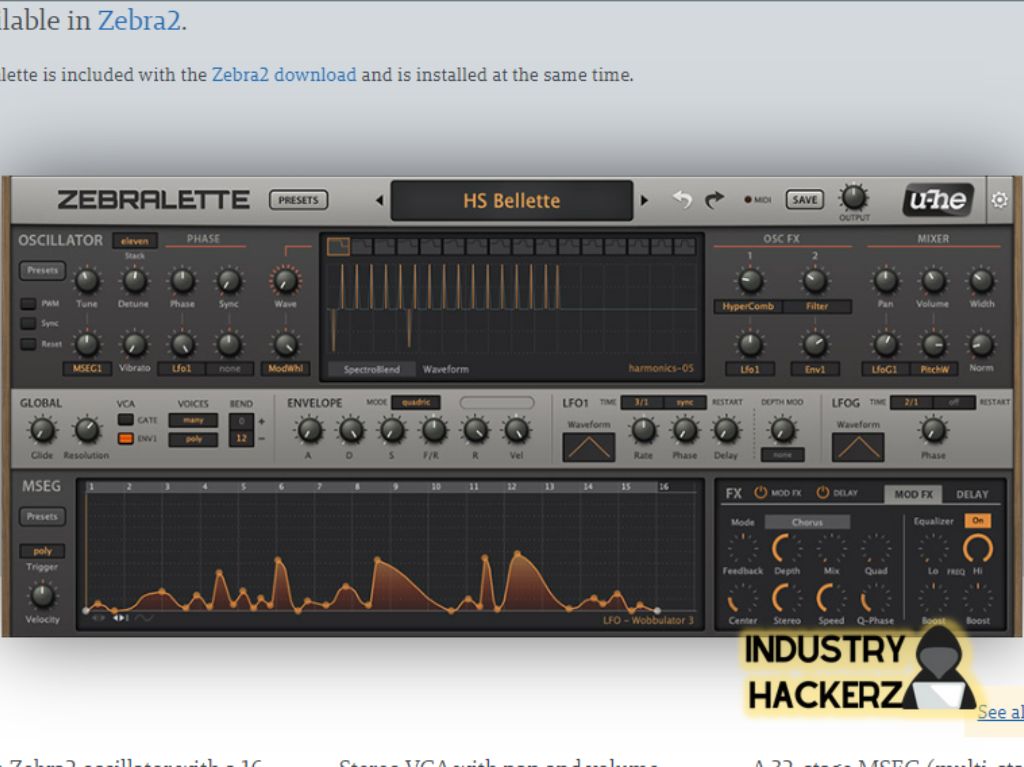Toggle the VCA Env1 switch

125,438
